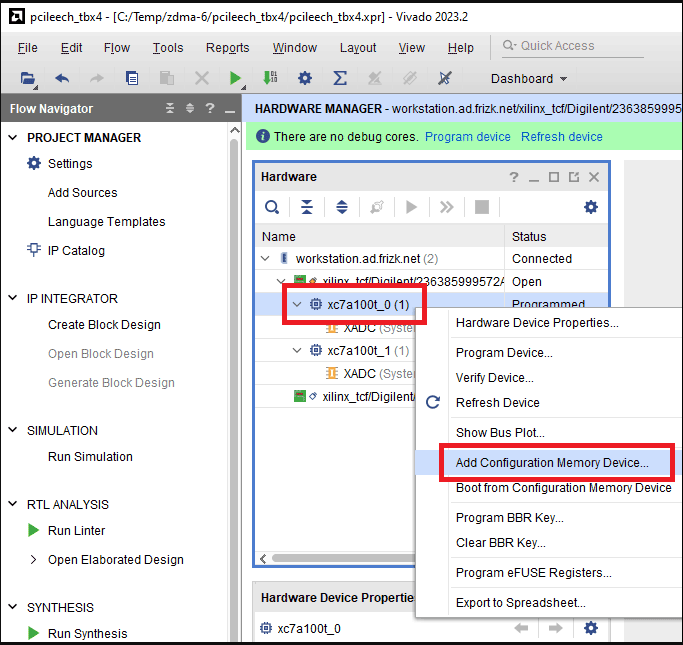
Task: Choose Program Device in the context menu
Action: (x=504, y=353)
